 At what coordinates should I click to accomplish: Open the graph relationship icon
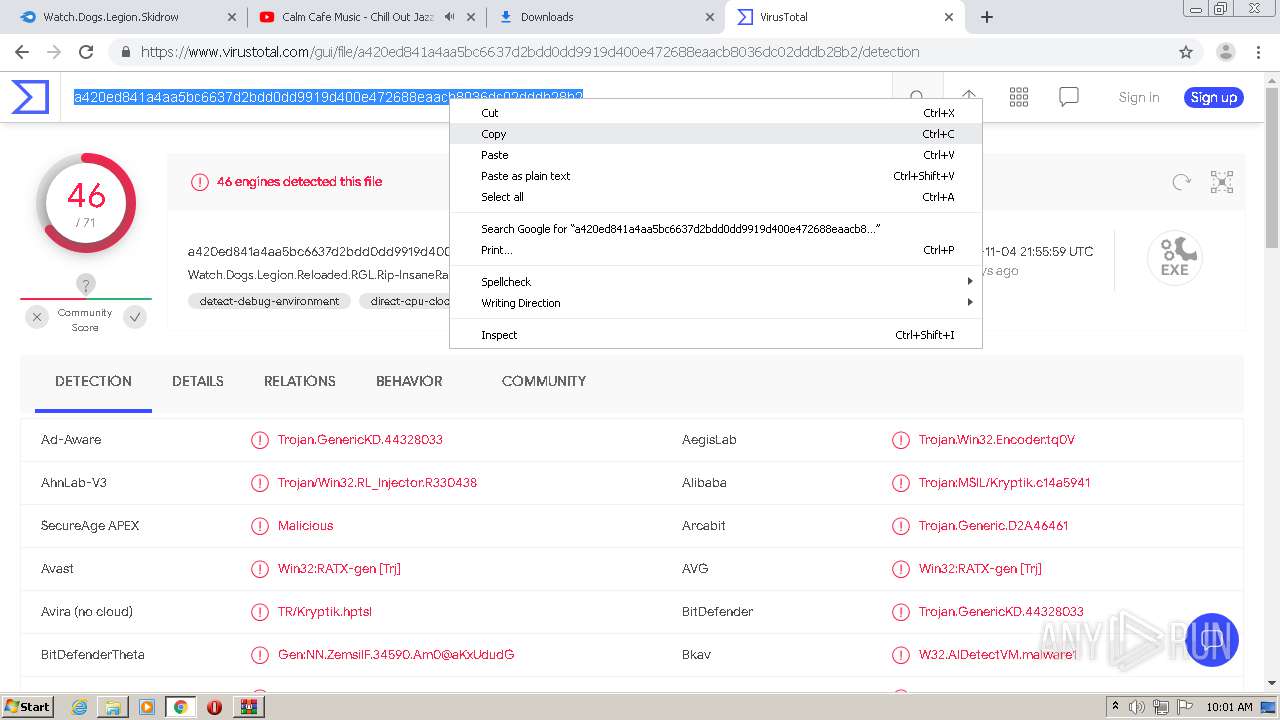1222,182
